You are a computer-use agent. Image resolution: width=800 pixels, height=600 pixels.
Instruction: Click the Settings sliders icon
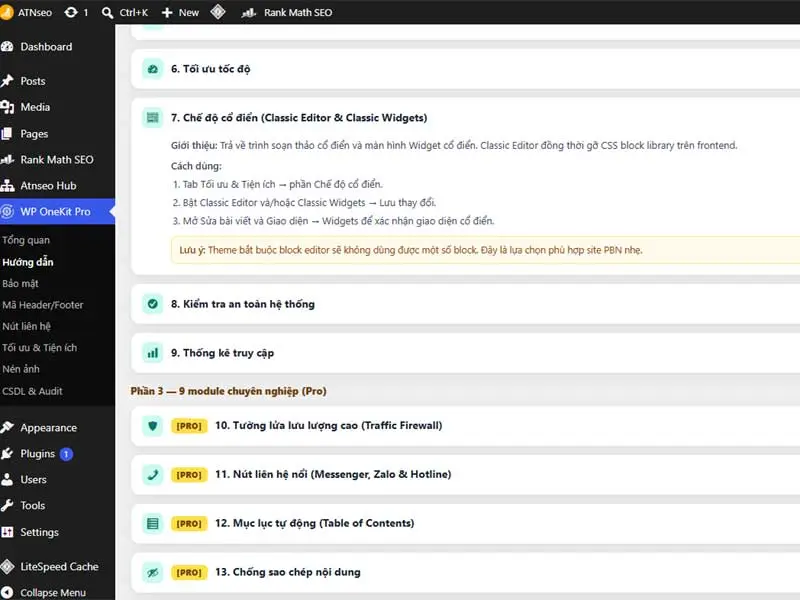click(x=7, y=532)
